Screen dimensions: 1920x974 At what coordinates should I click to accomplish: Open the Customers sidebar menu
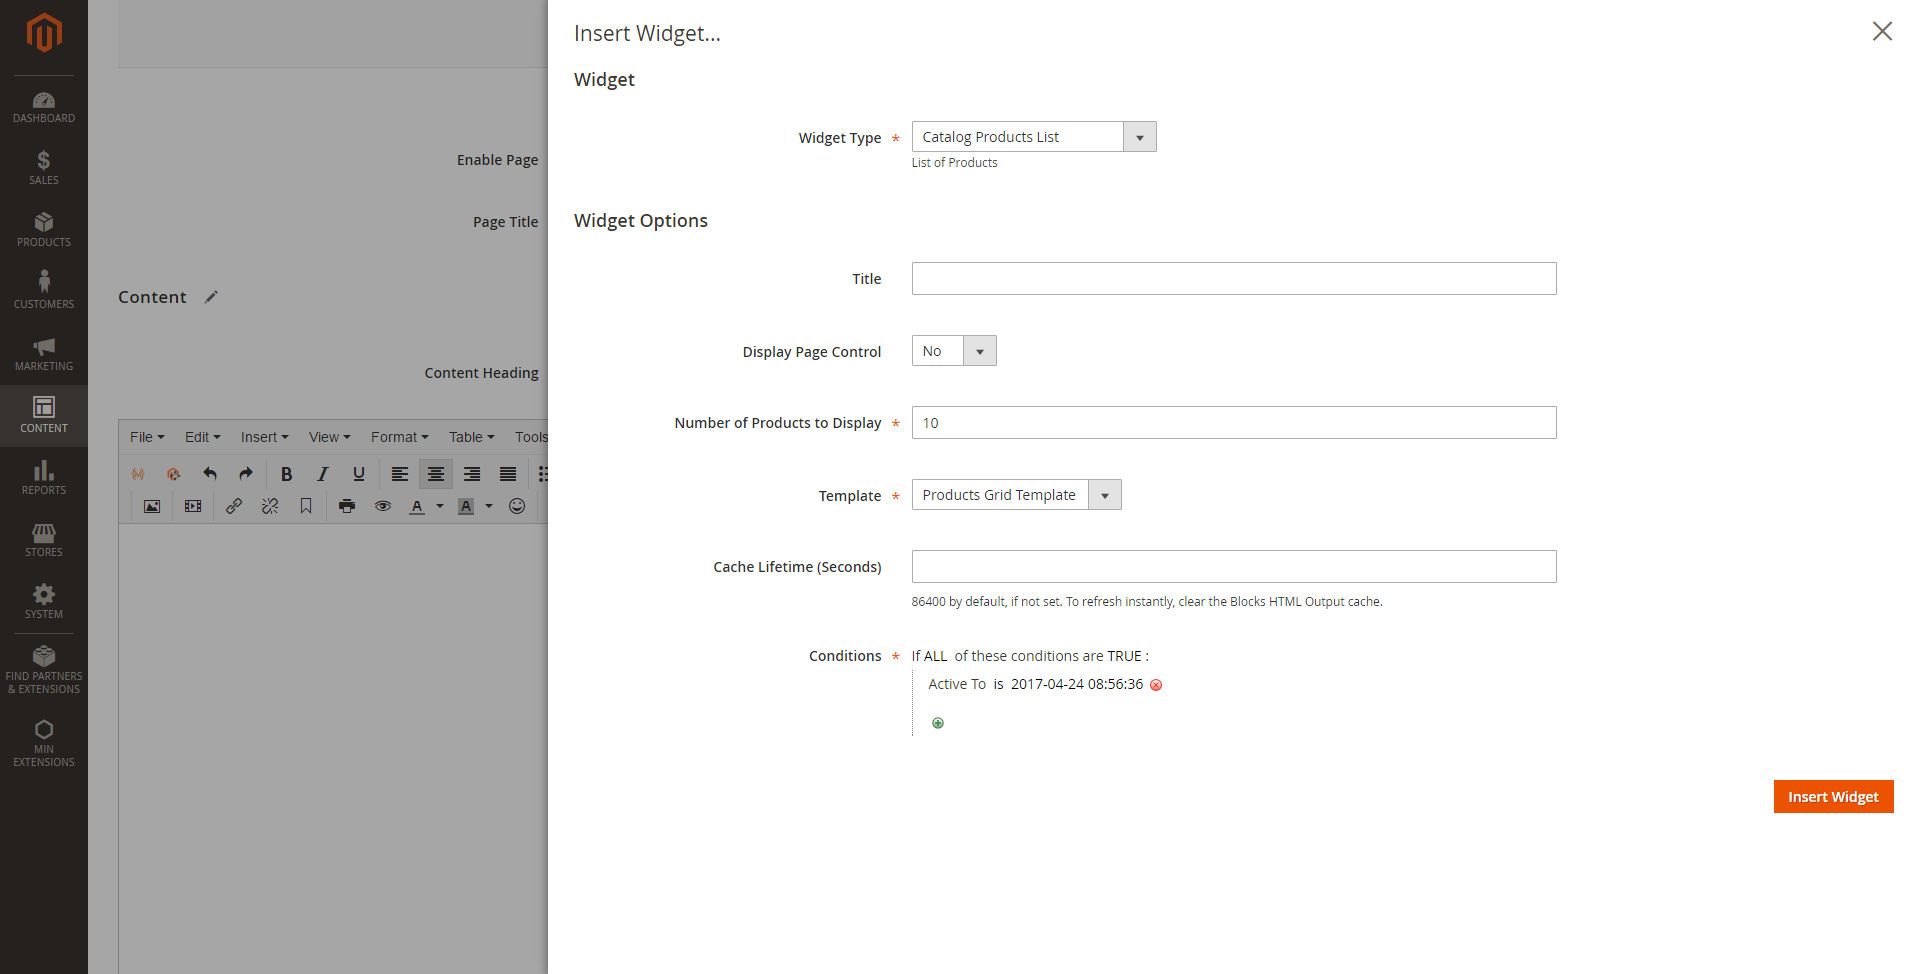(x=44, y=291)
